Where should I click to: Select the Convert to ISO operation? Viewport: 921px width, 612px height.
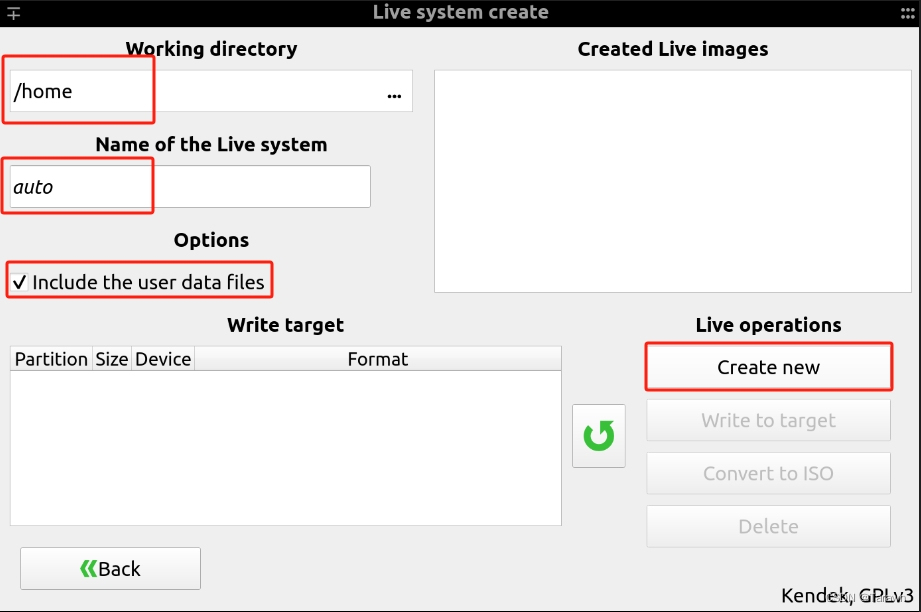click(767, 473)
